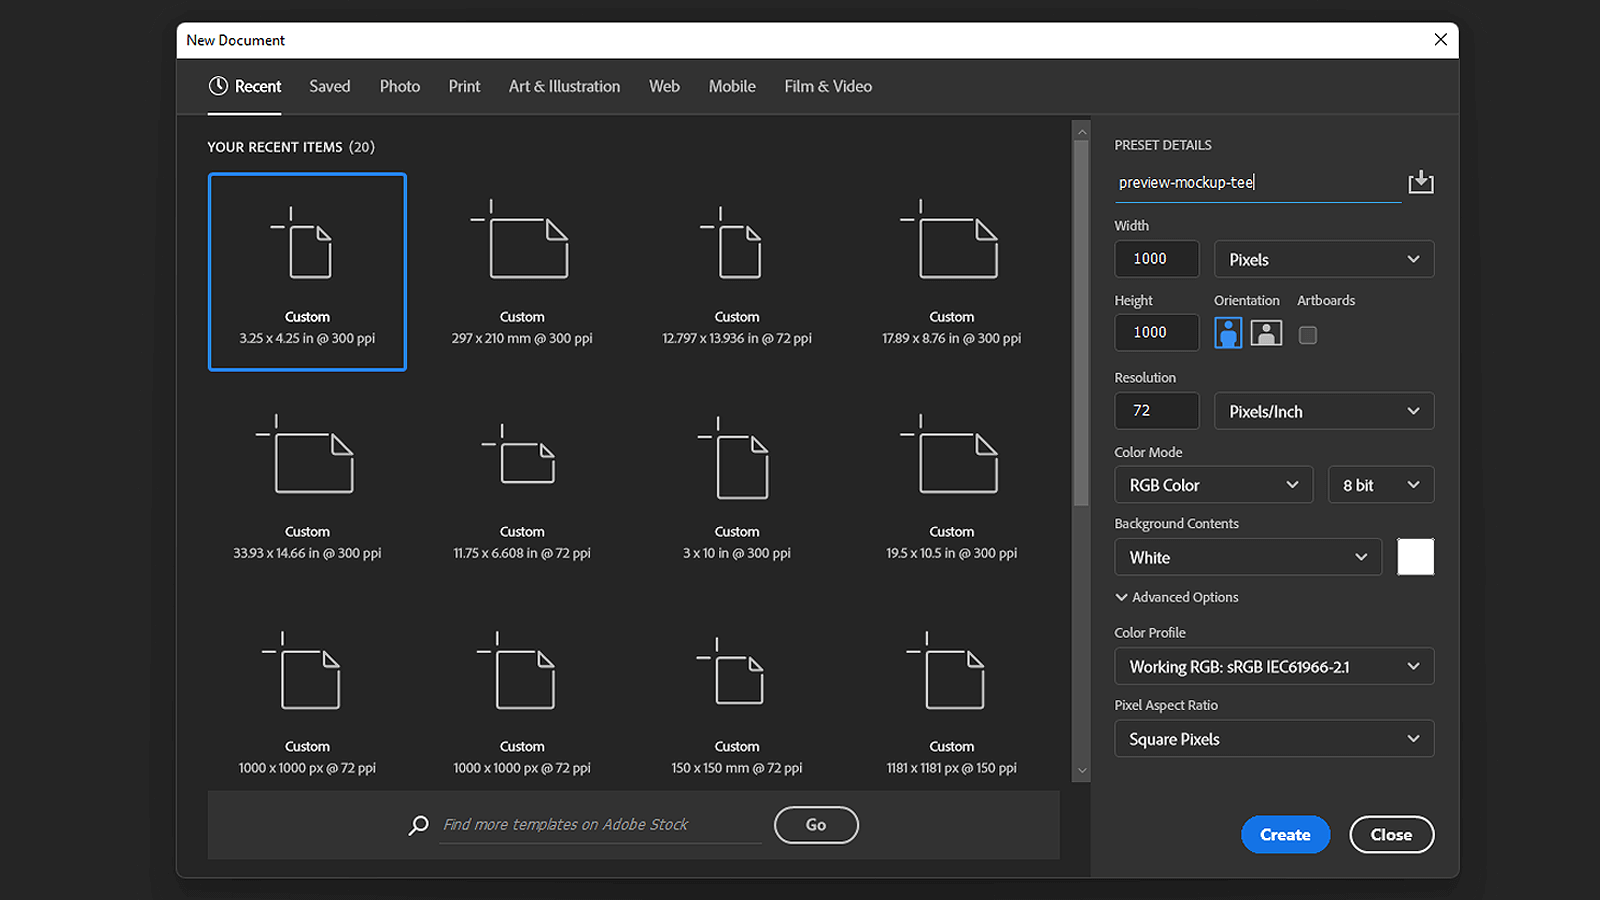Select portrait orientation

pyautogui.click(x=1228, y=333)
